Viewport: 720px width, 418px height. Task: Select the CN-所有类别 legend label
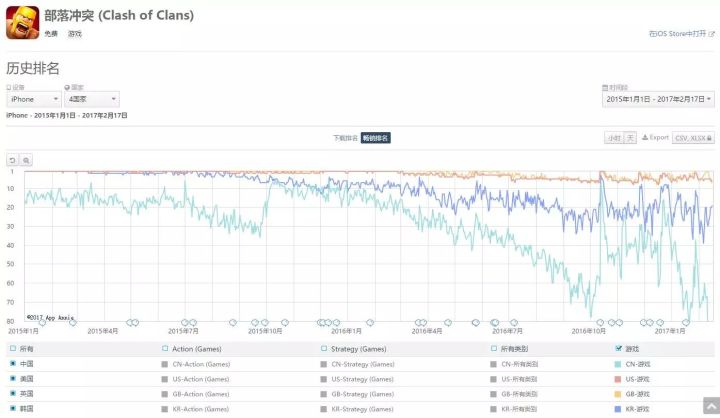(x=519, y=364)
